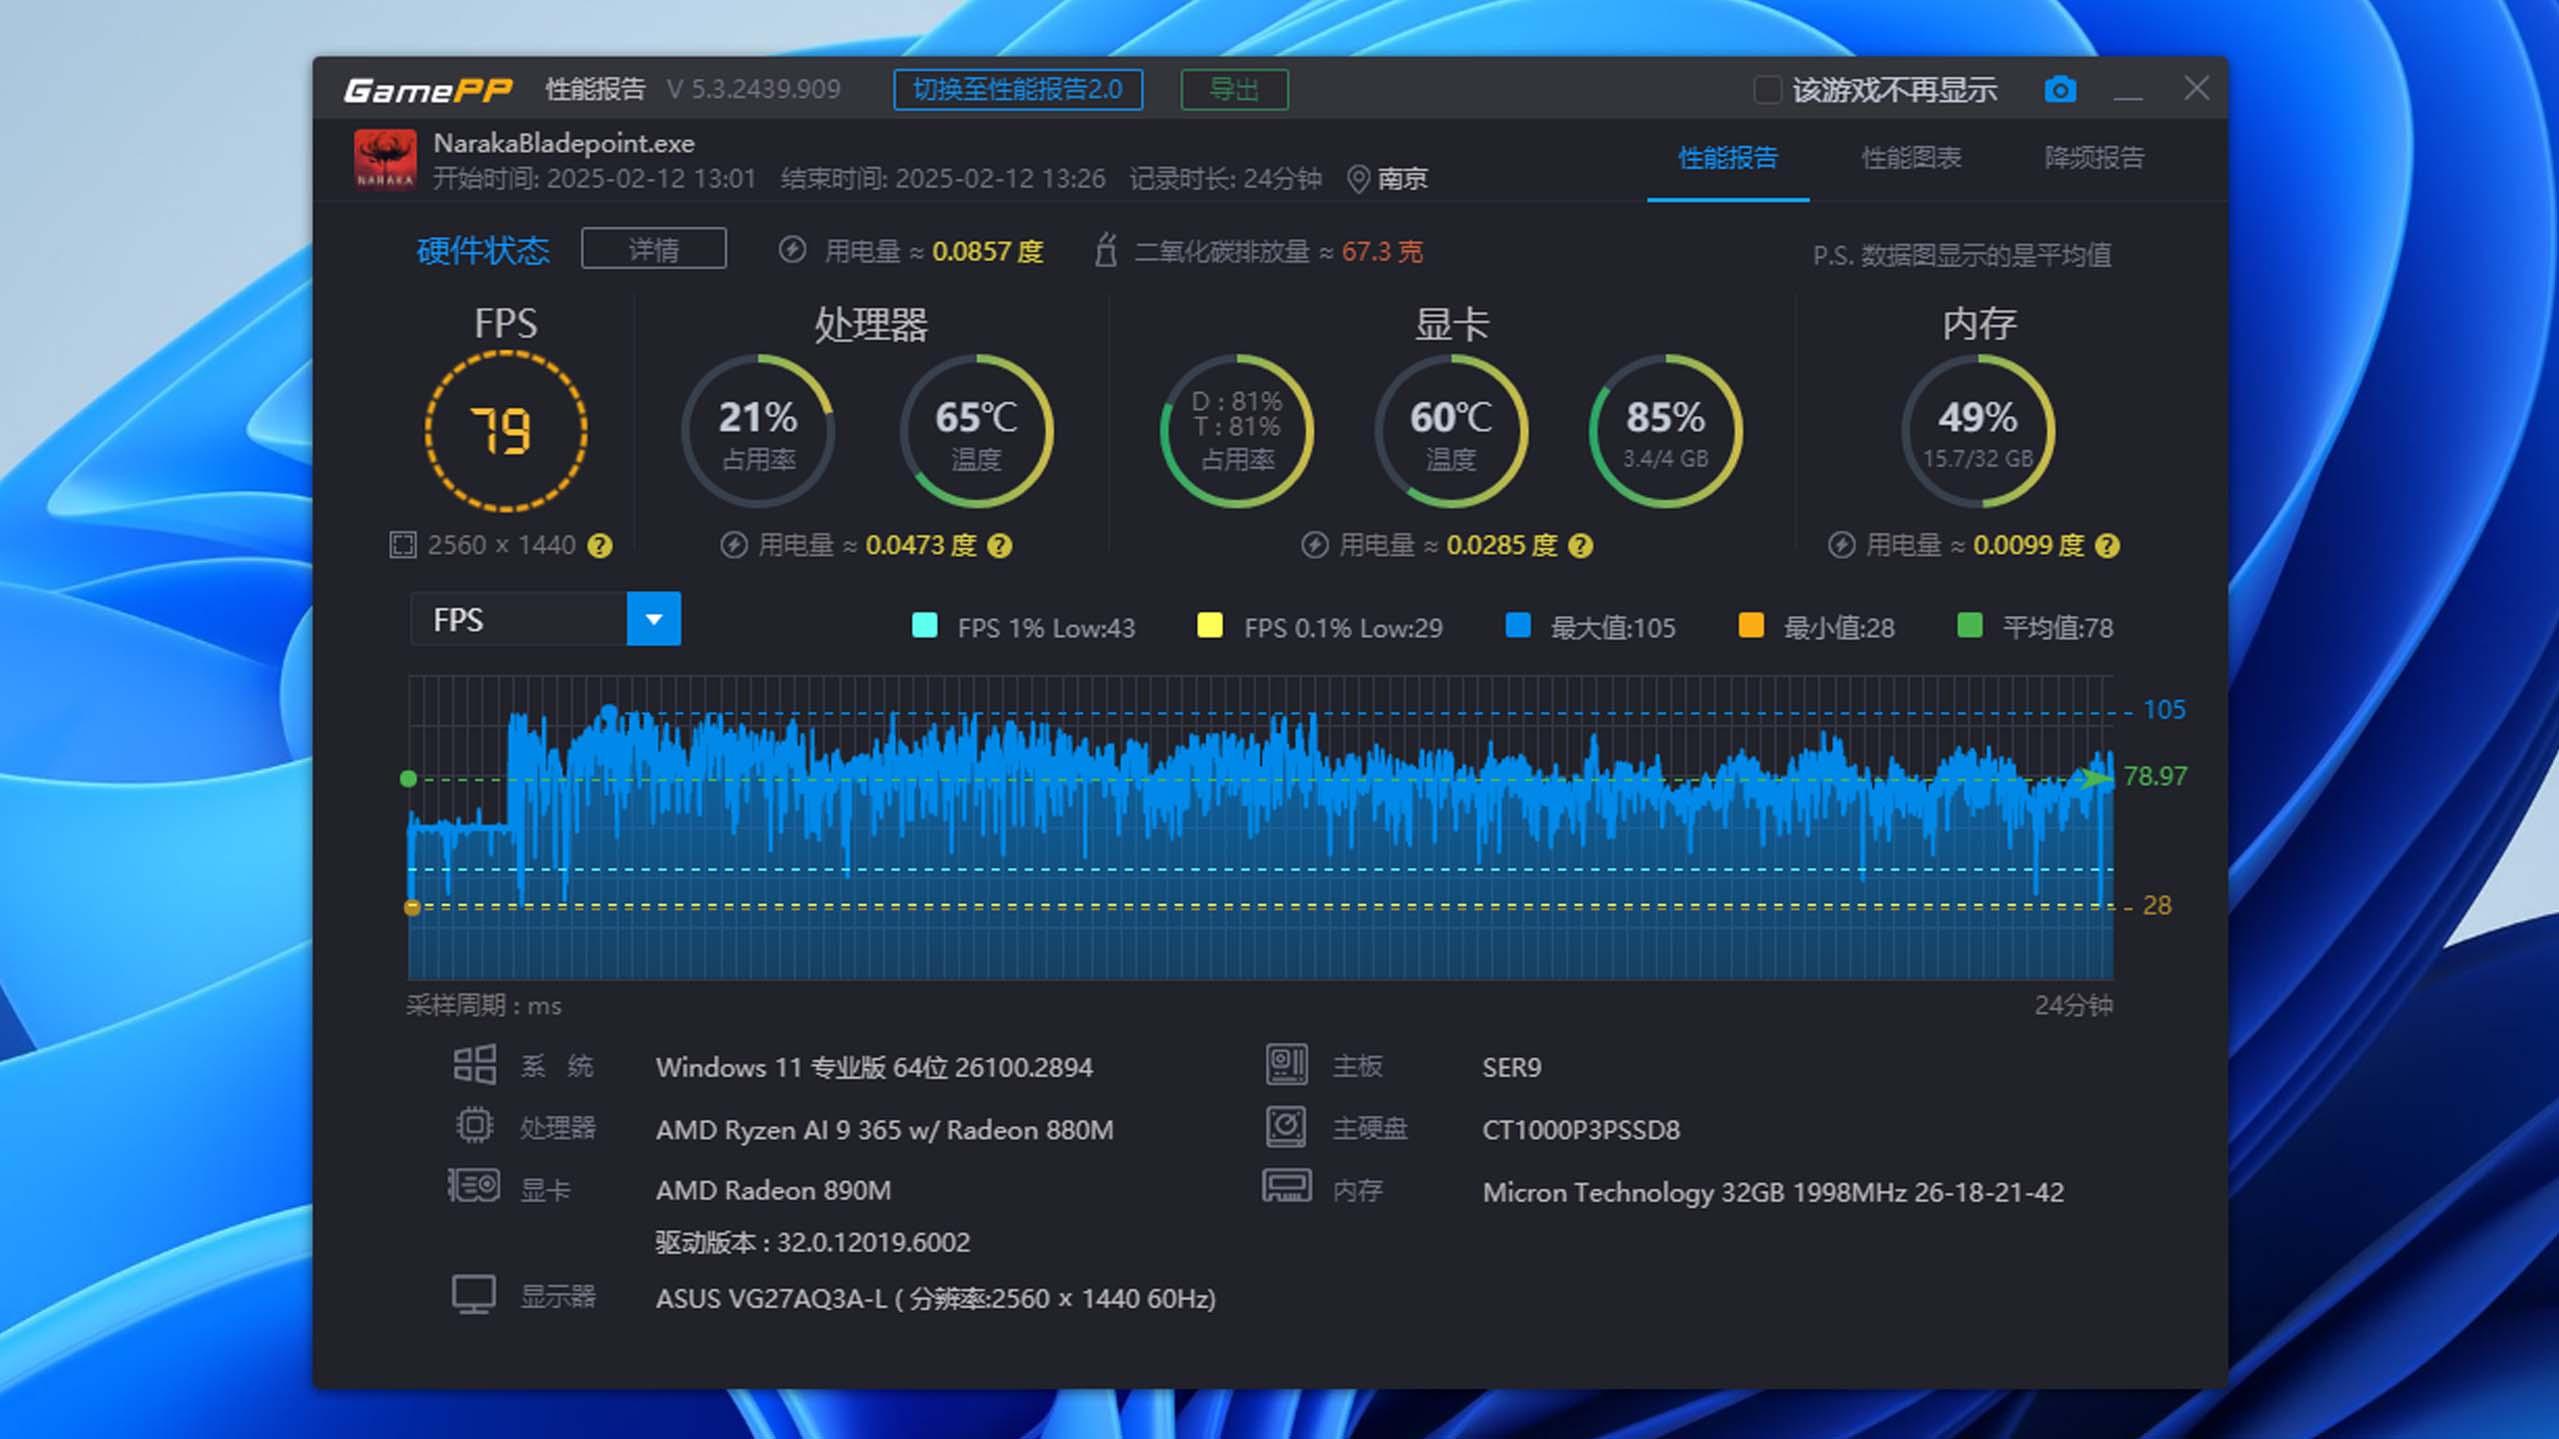The image size is (2559, 1439).
Task: Click the Micron Technology 32GB memory text
Action: 1773,1192
